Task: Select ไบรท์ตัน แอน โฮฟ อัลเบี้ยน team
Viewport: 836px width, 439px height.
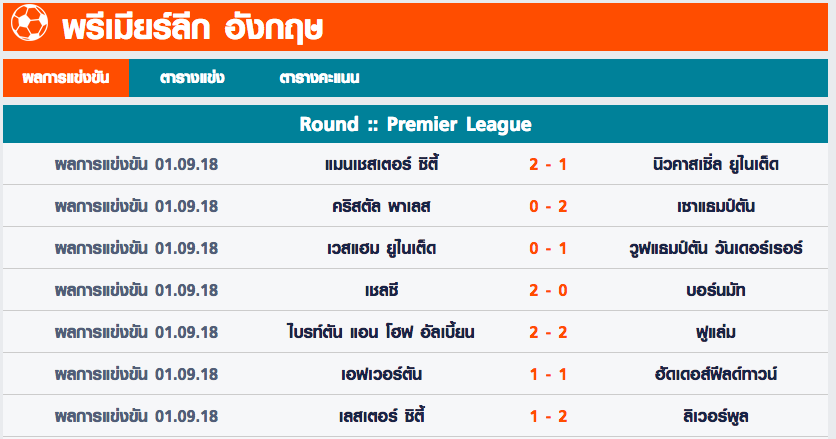Action: coord(381,332)
